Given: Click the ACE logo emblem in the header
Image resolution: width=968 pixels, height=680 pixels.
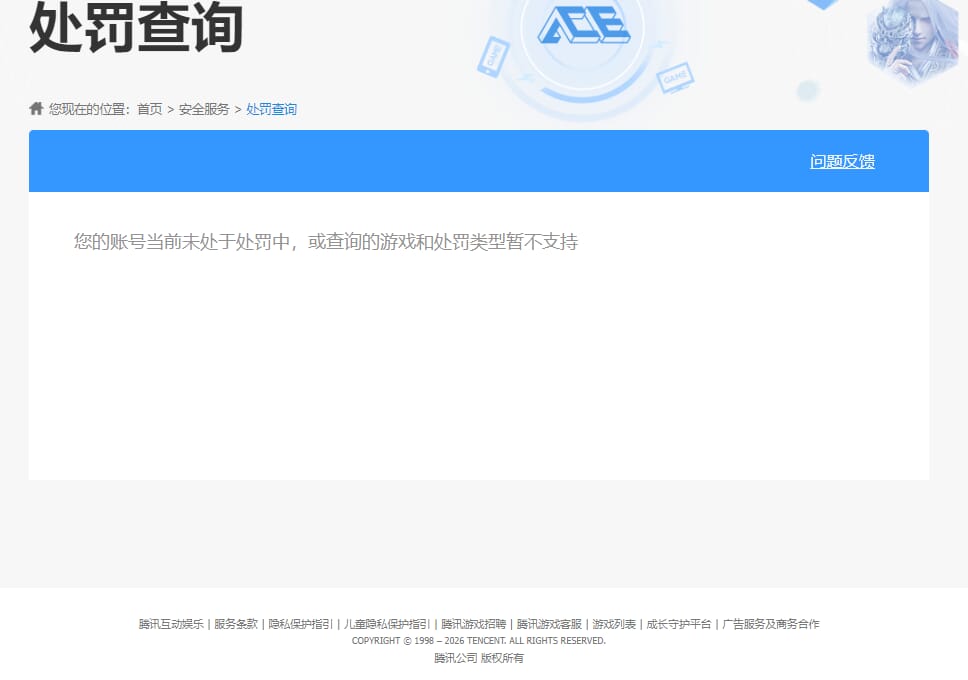Looking at the screenshot, I should pos(585,28).
